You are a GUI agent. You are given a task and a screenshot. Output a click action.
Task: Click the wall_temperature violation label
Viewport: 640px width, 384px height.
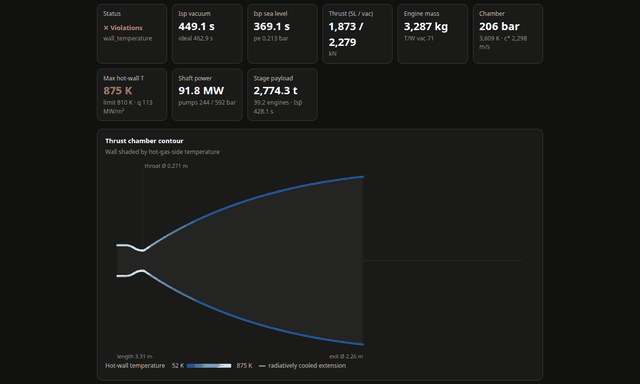coord(127,38)
